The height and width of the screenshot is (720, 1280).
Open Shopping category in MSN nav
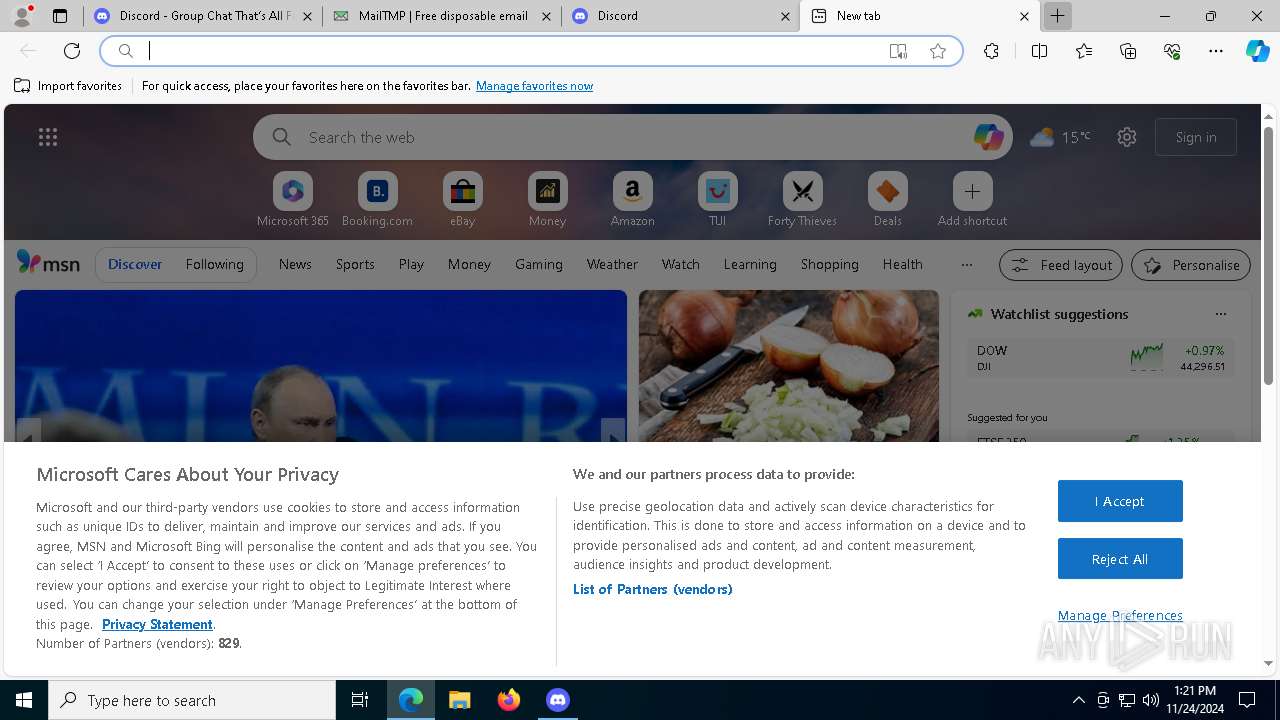pyautogui.click(x=830, y=264)
